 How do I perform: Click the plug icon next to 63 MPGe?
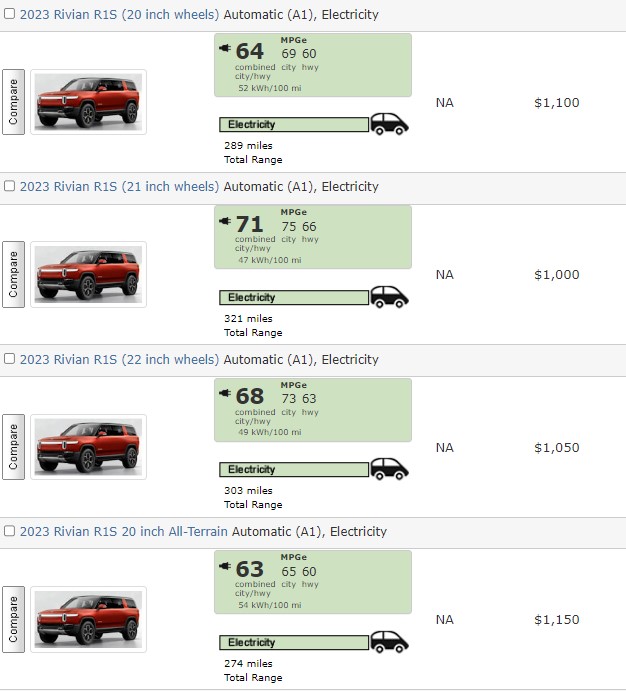click(x=225, y=566)
